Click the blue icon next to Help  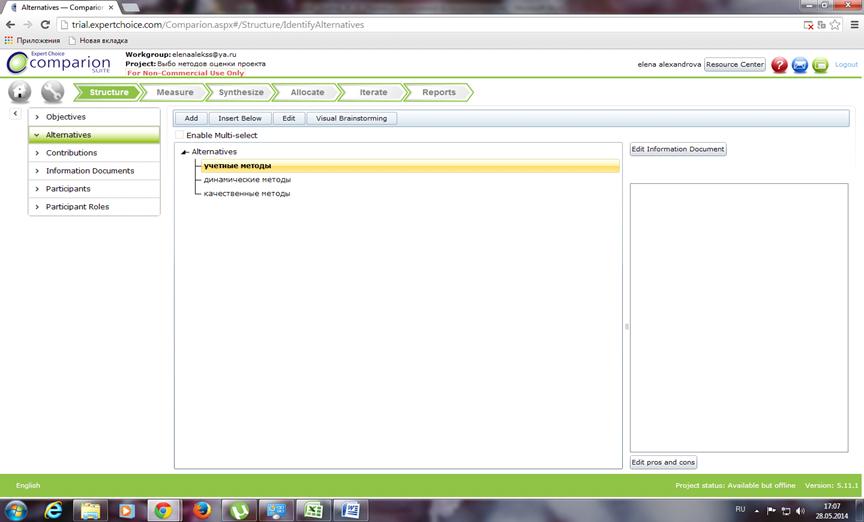point(800,65)
